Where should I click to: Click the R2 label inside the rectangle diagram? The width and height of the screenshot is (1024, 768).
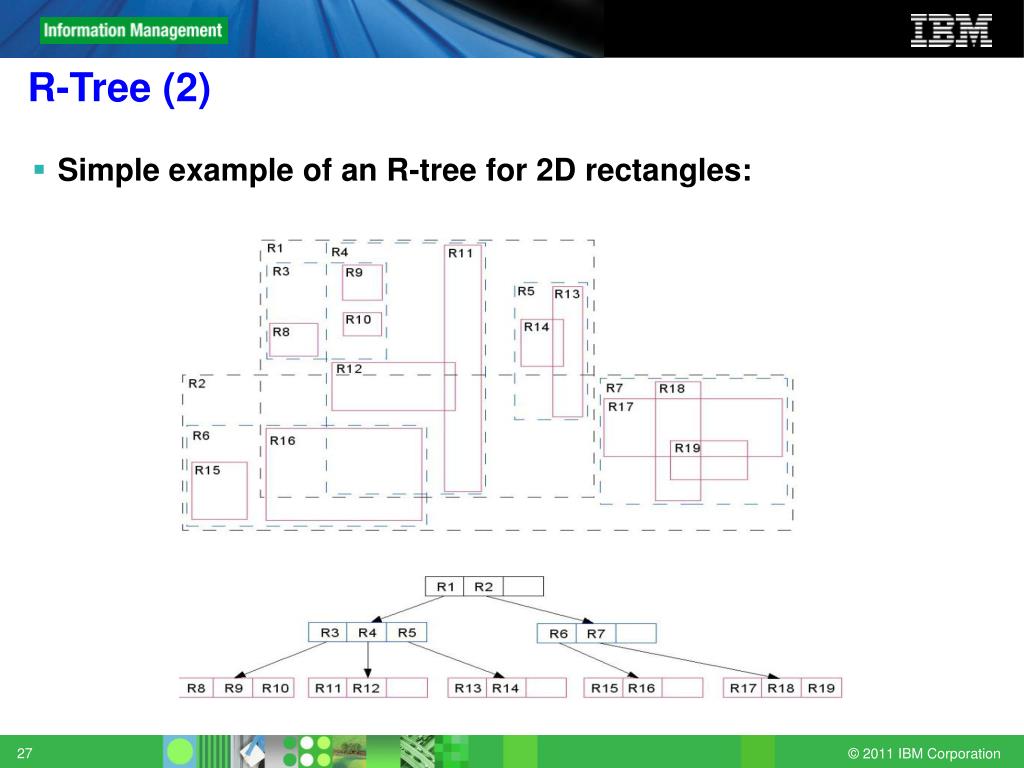[197, 383]
